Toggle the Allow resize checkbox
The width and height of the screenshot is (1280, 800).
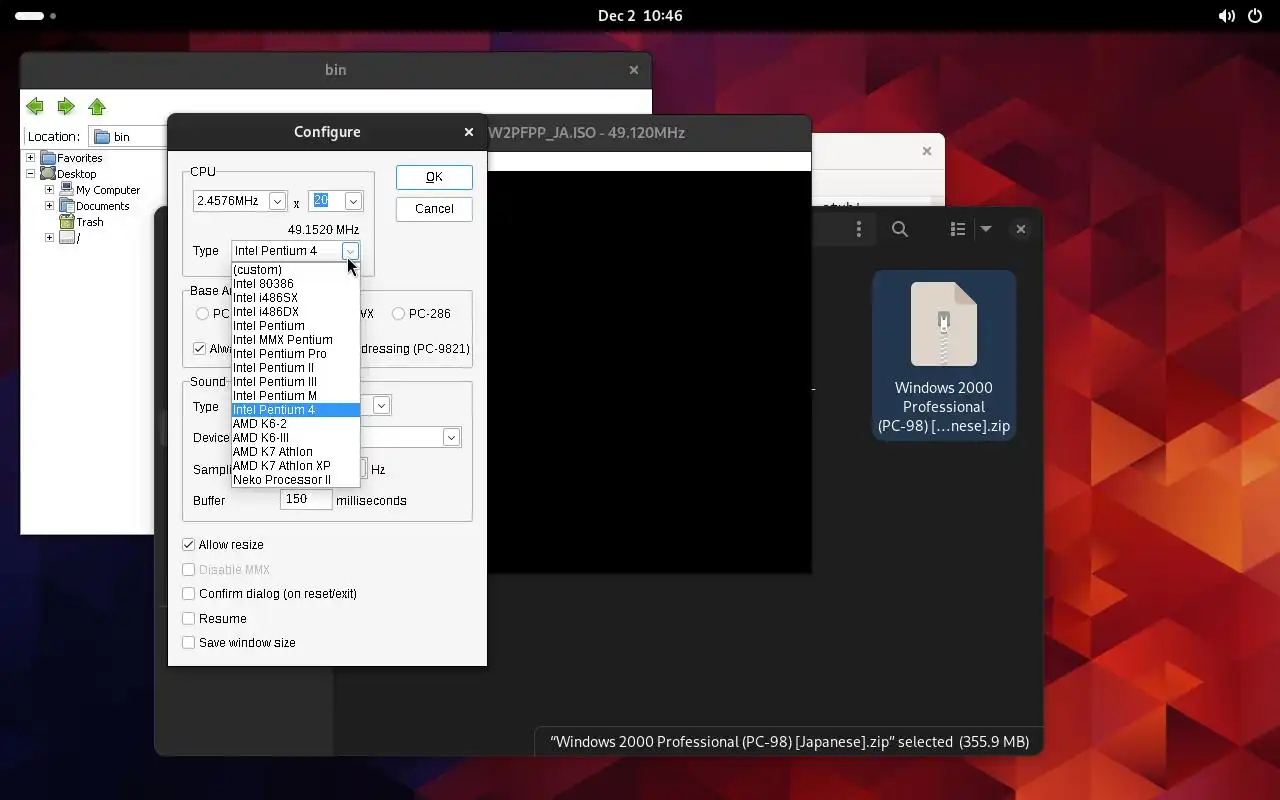(x=188, y=545)
